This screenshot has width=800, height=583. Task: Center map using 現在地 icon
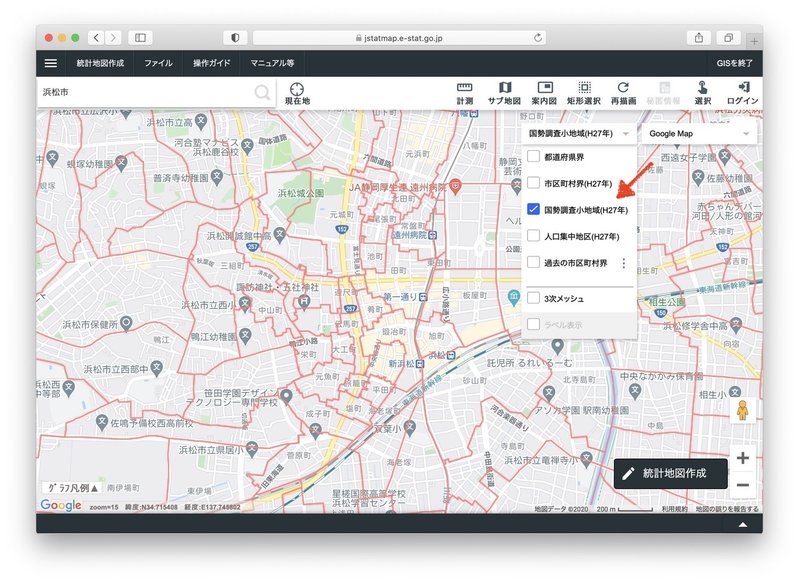coord(297,94)
